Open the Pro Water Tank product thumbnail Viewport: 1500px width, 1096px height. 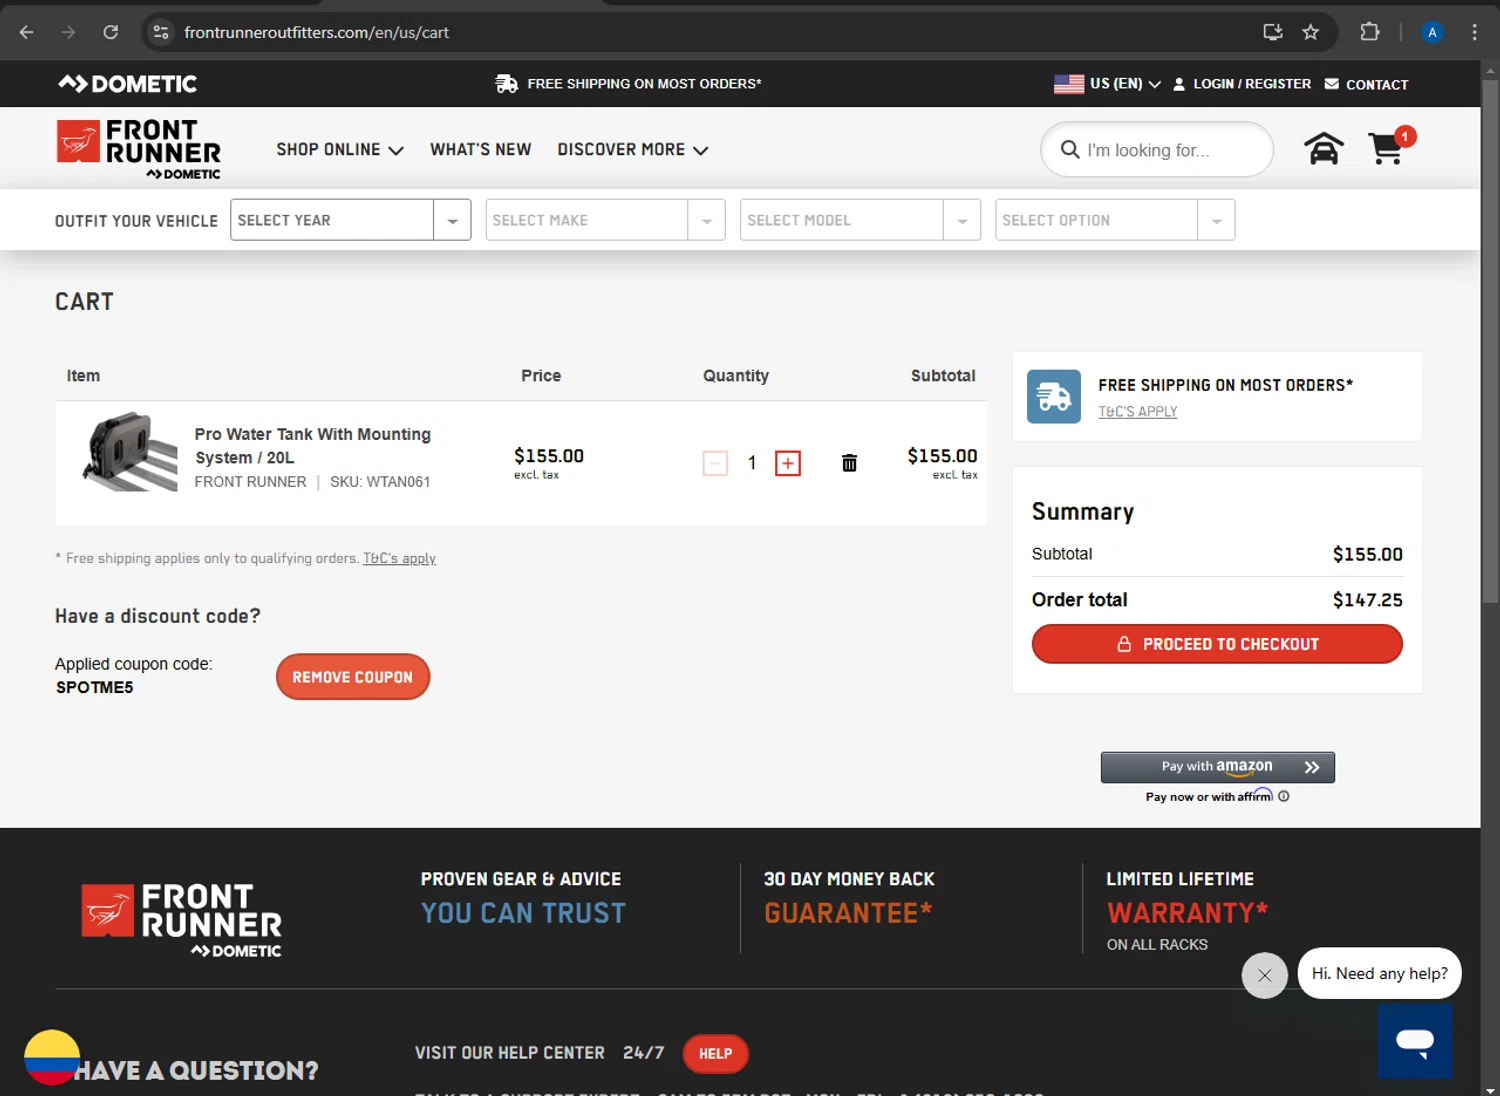pos(130,452)
